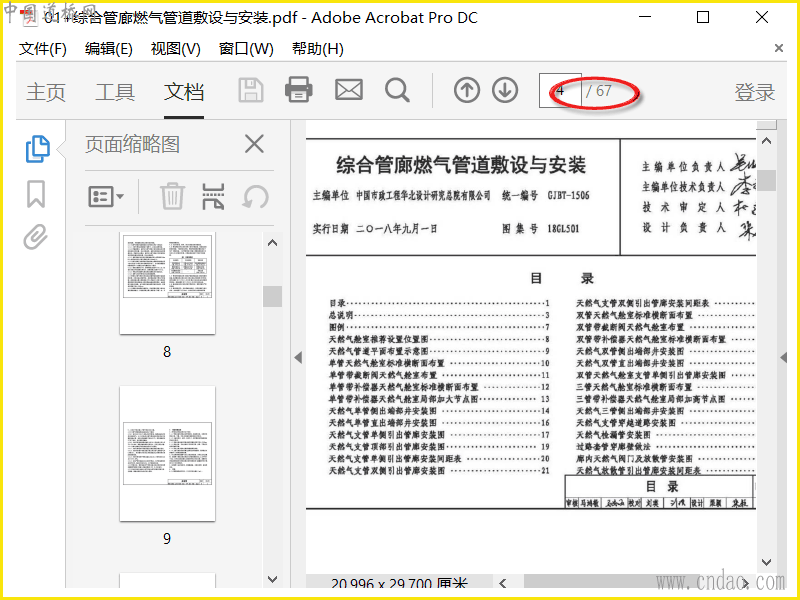Close the Page Thumbnails panel
The image size is (800, 600).
tap(254, 144)
